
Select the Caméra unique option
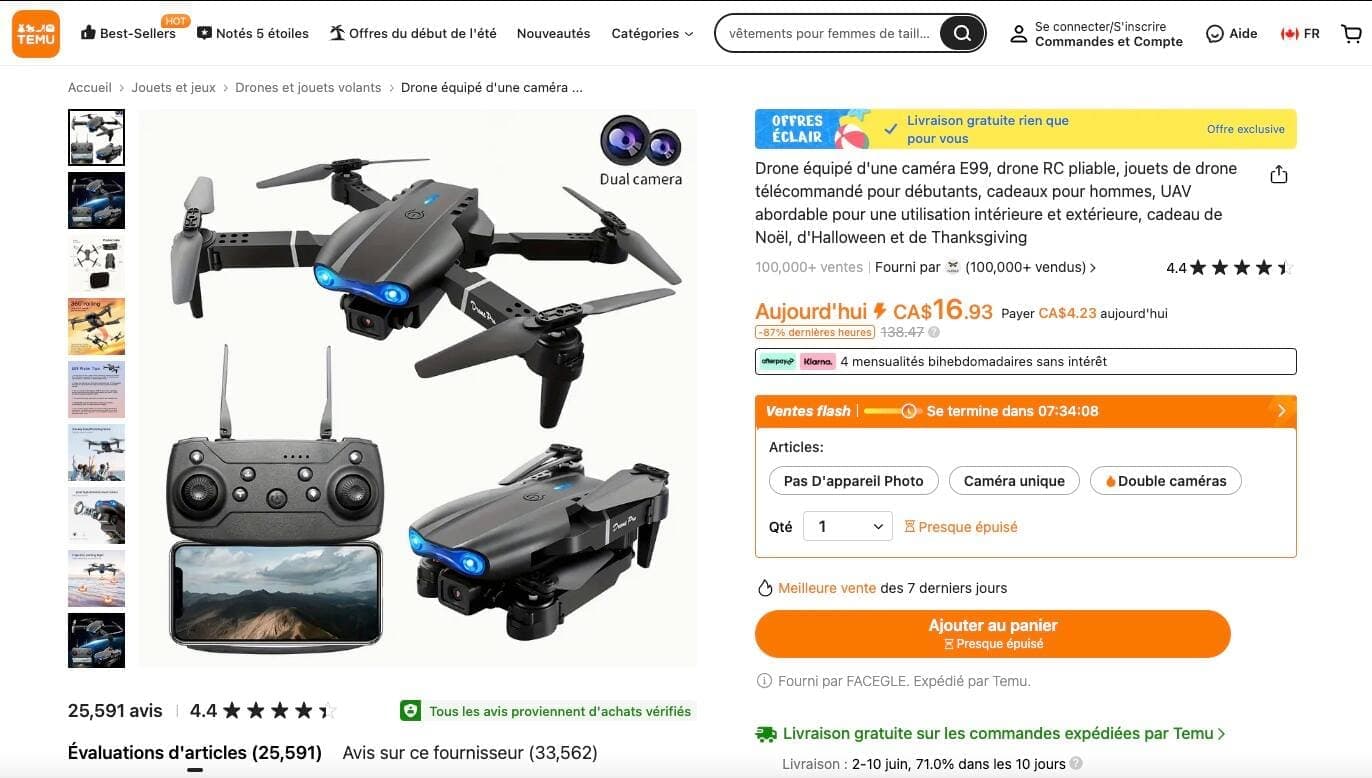pyautogui.click(x=1014, y=481)
